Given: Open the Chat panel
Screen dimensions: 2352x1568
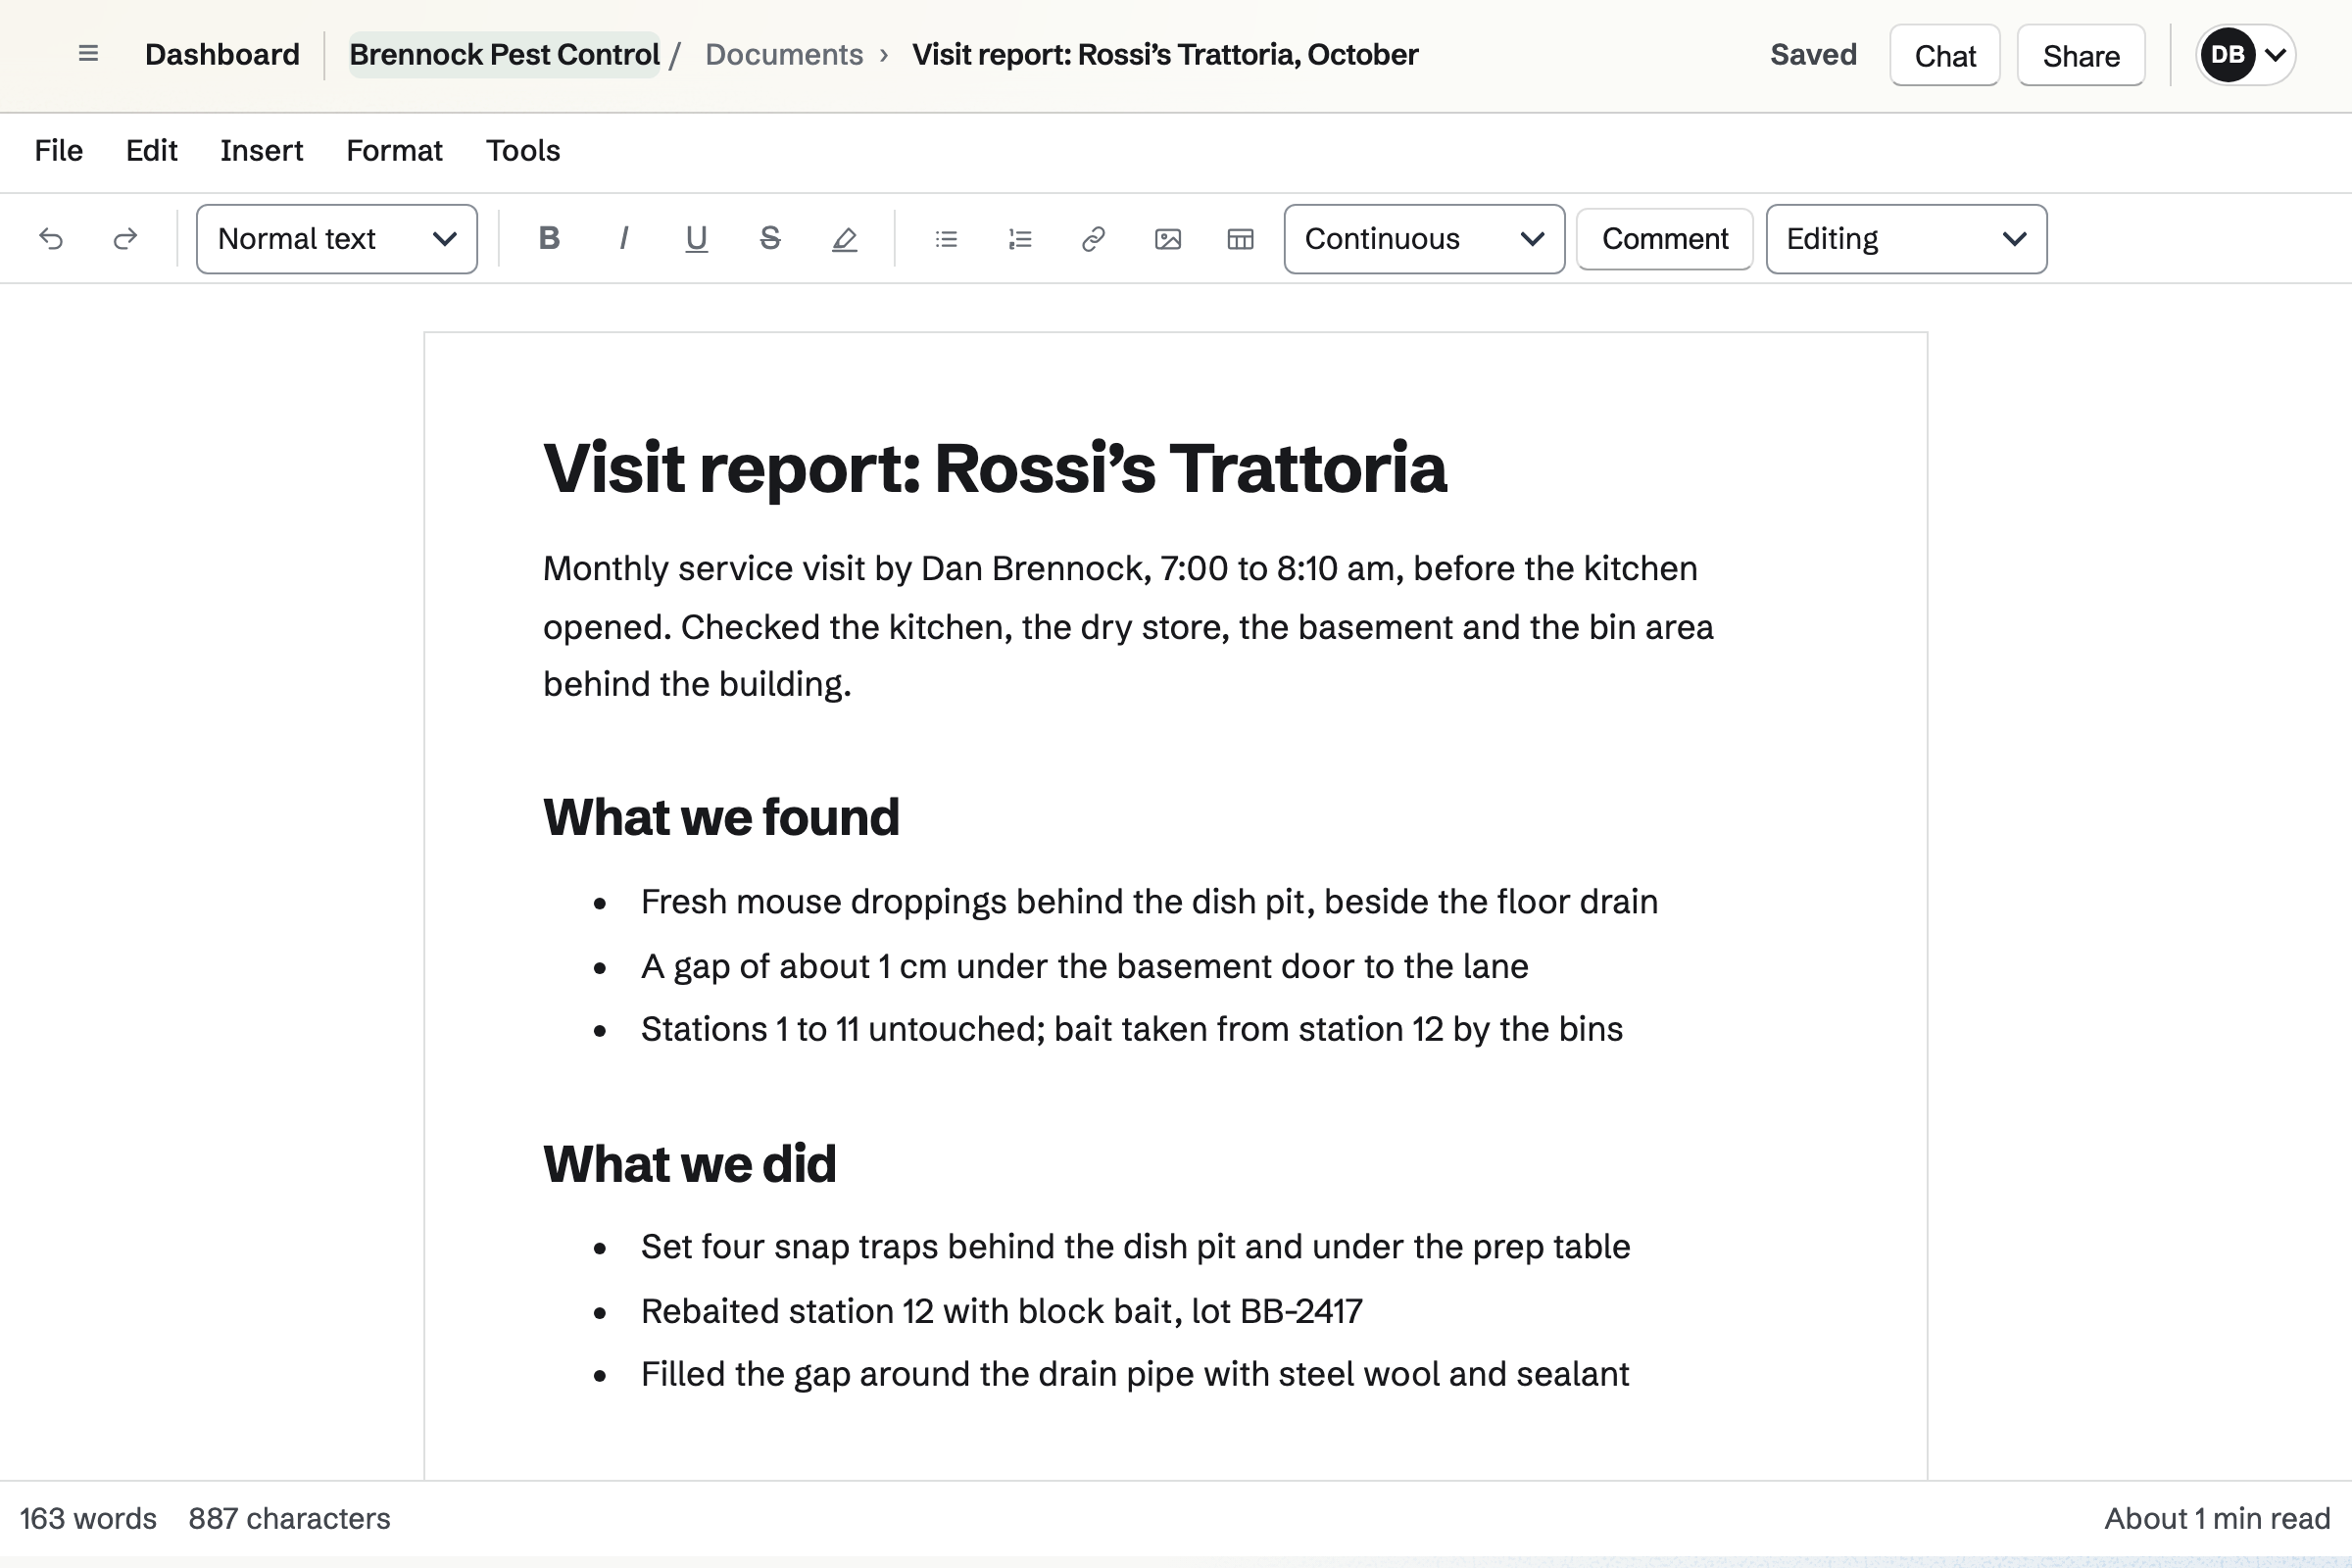Looking at the screenshot, I should coord(1945,55).
